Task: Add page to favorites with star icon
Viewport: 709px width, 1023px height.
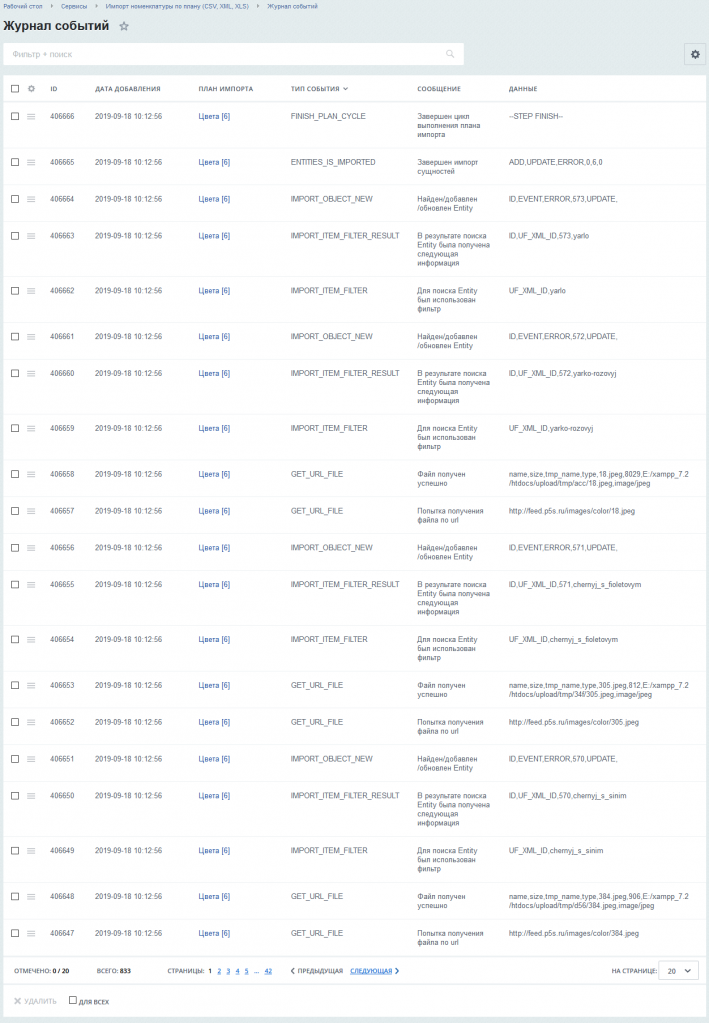Action: point(124,27)
